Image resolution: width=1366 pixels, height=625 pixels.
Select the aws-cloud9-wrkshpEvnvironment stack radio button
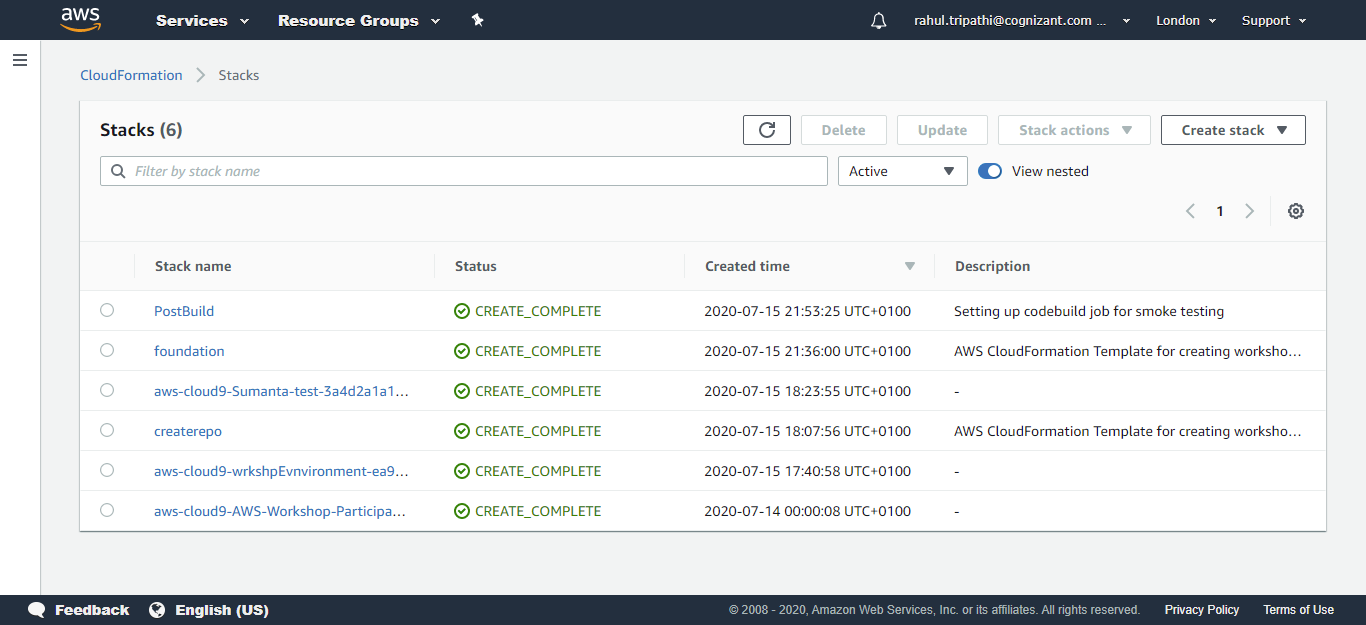[x=107, y=470]
